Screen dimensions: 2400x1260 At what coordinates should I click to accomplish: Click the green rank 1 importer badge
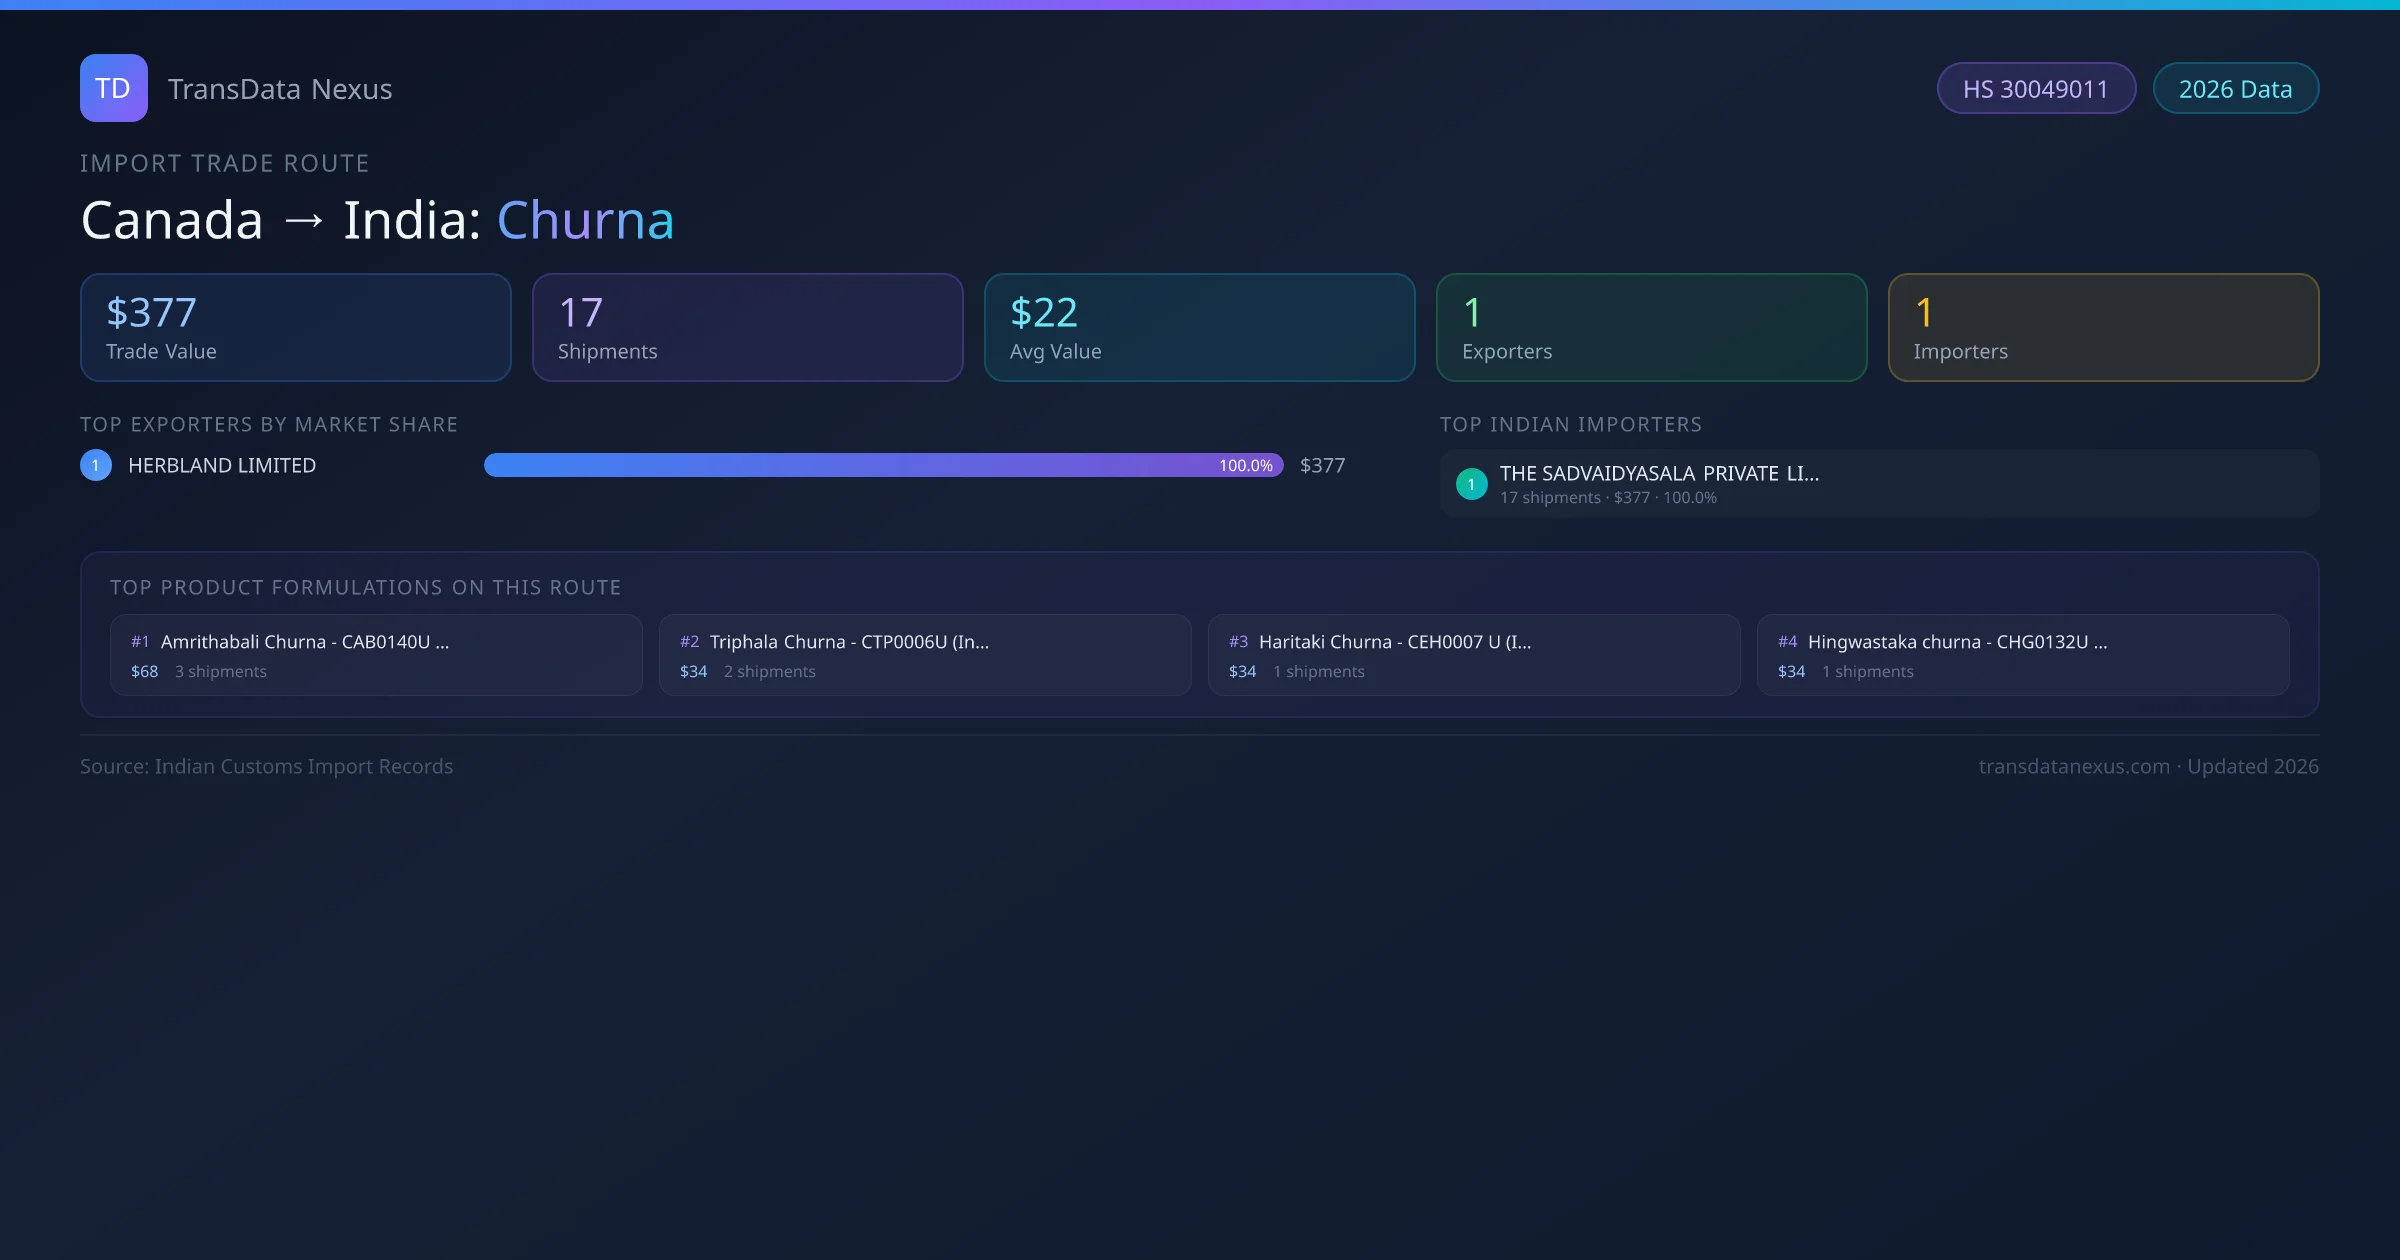pyautogui.click(x=1471, y=484)
